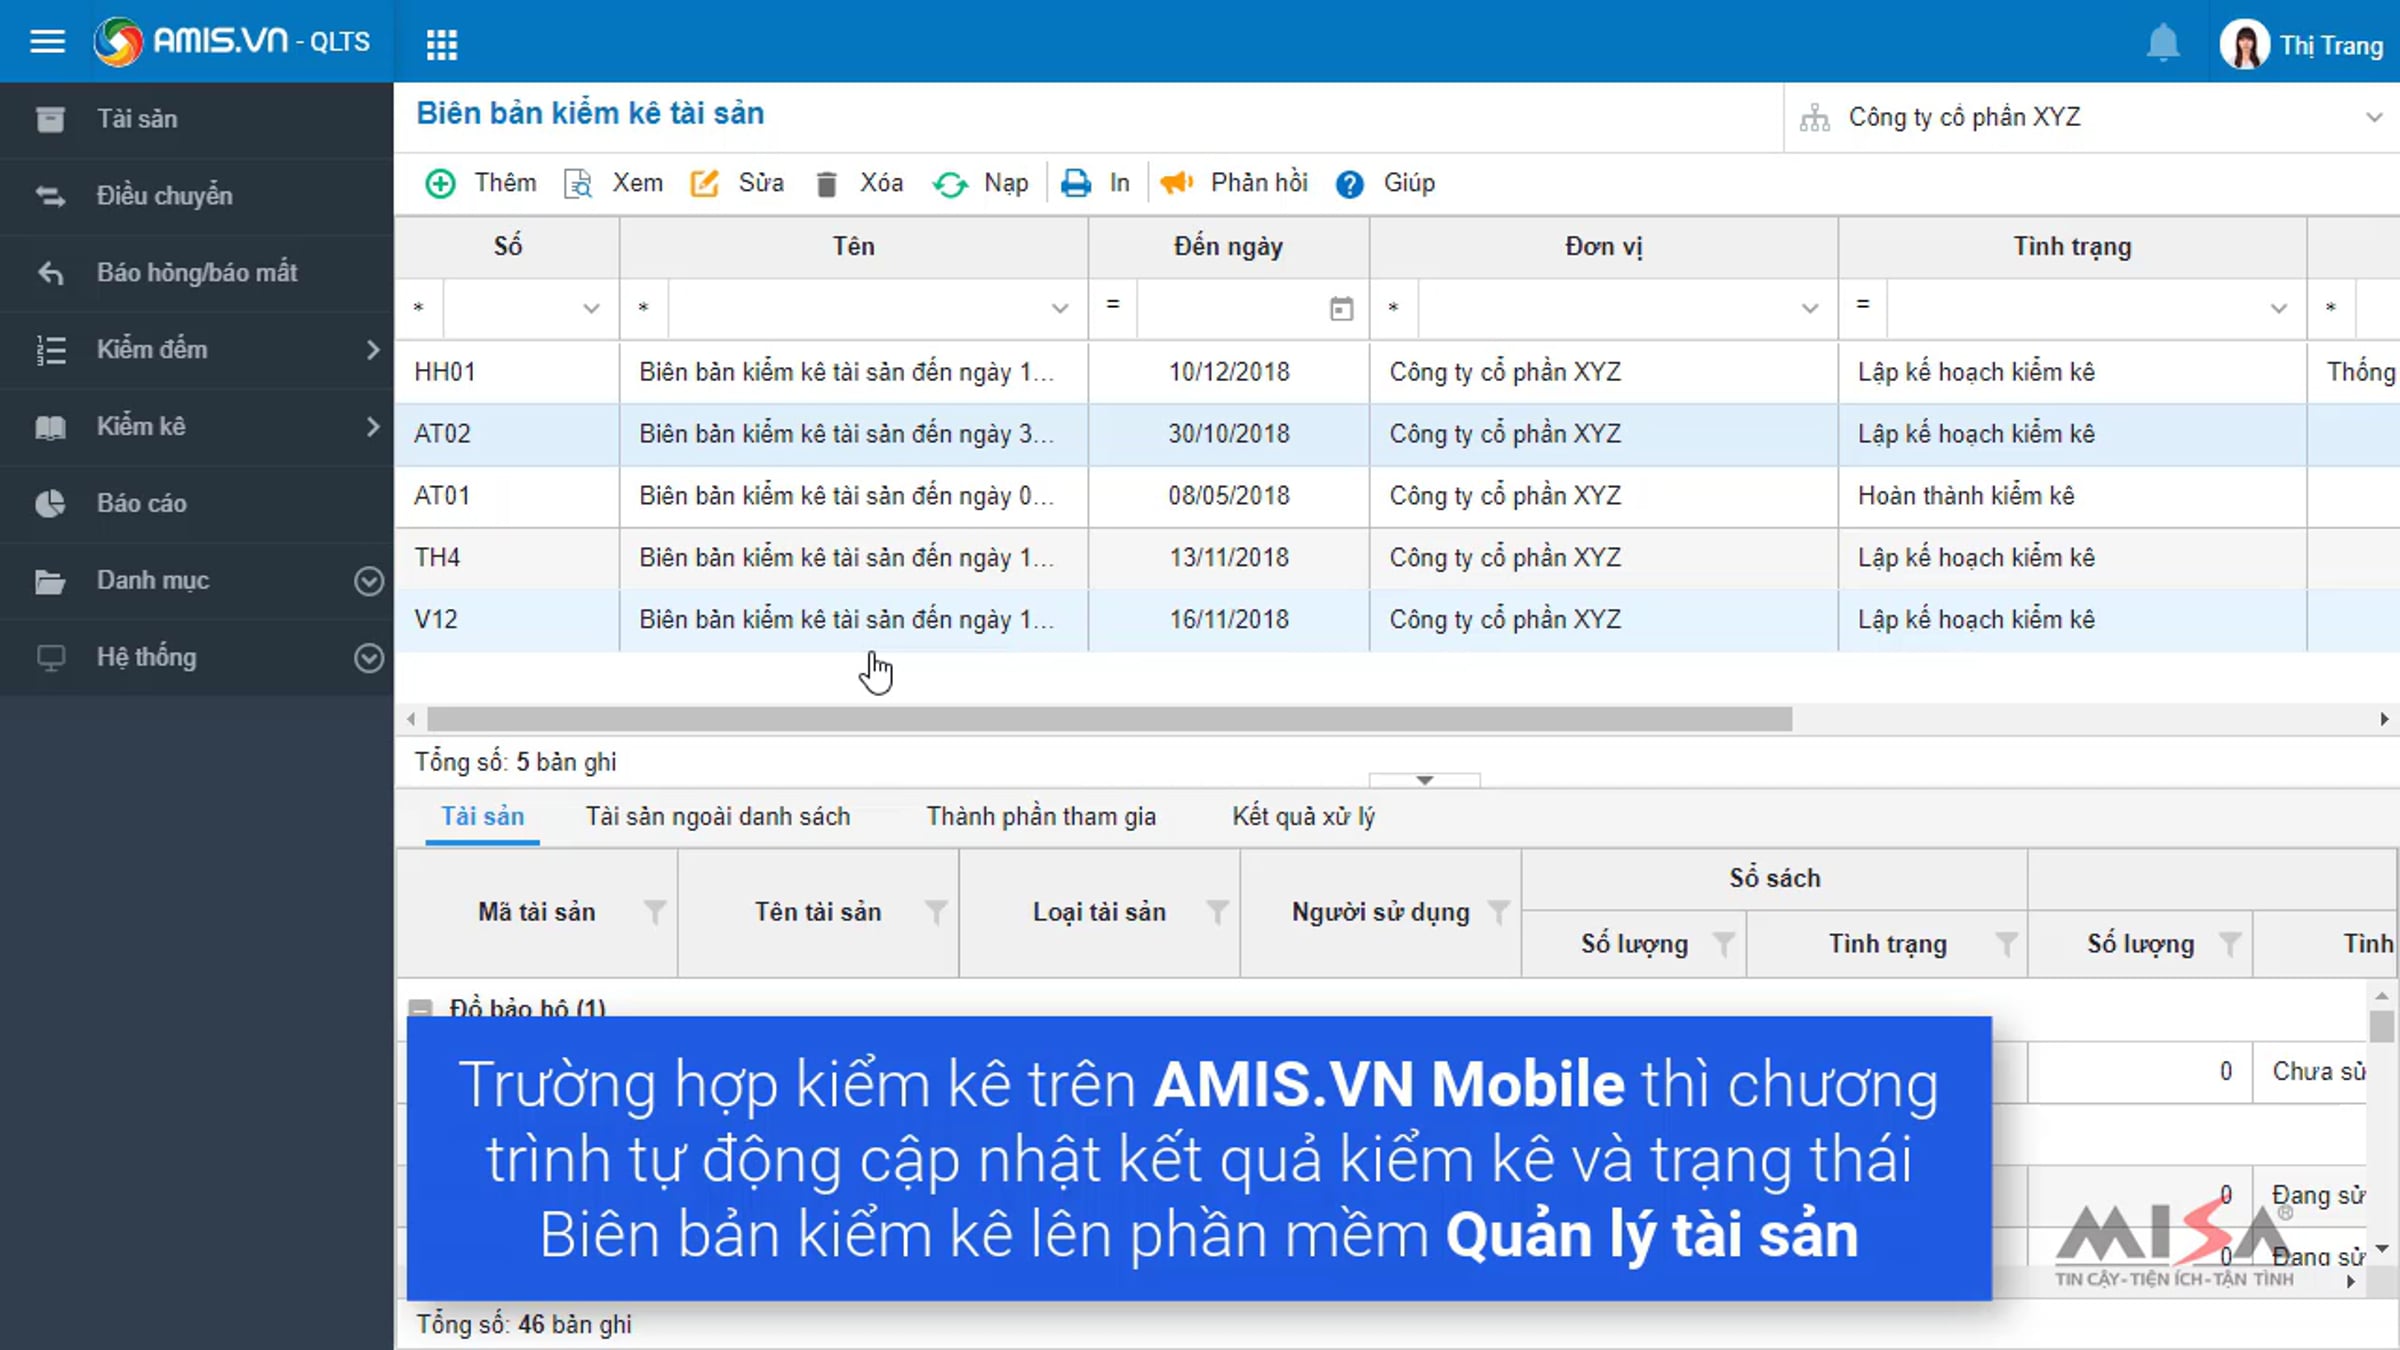This screenshot has height=1350, width=2400.
Task: Open the Đến ngày calendar picker
Action: (x=1341, y=309)
